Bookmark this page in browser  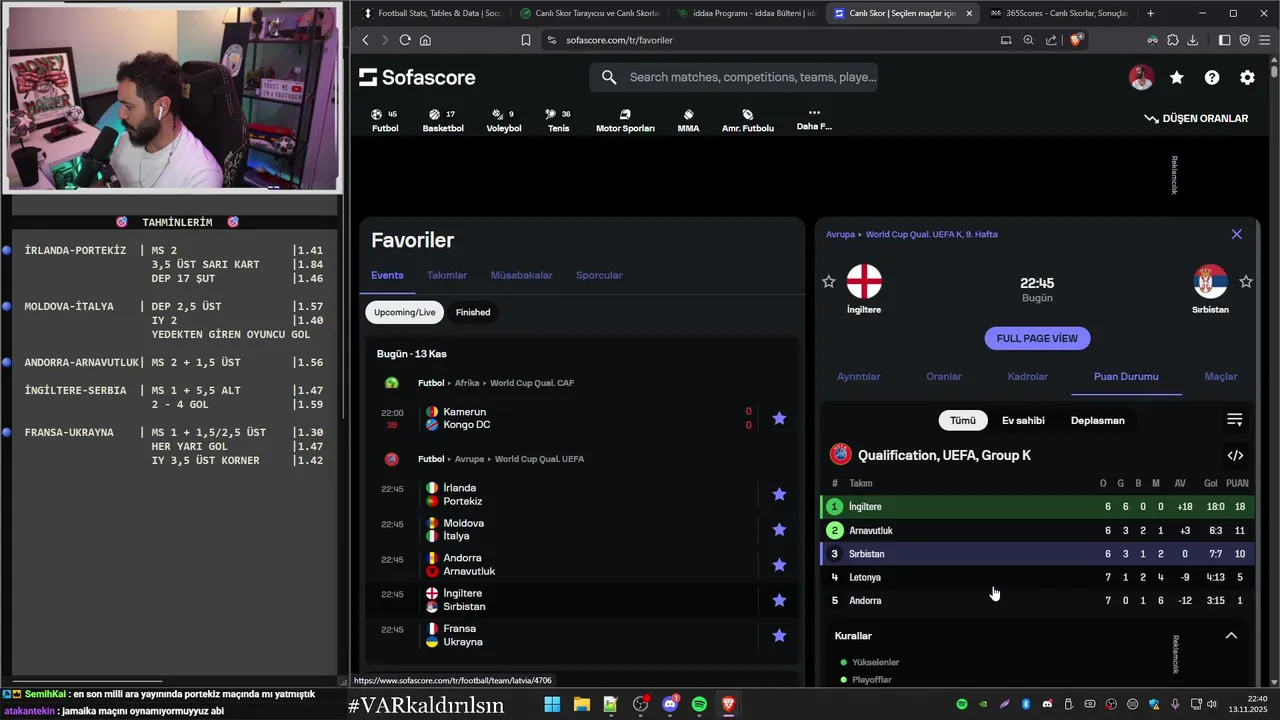coord(526,40)
